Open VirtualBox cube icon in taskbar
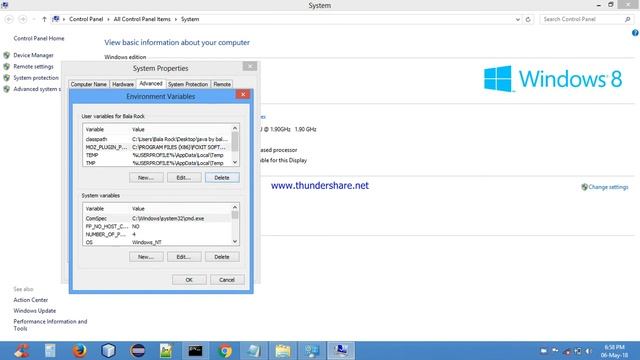 click(x=109, y=351)
